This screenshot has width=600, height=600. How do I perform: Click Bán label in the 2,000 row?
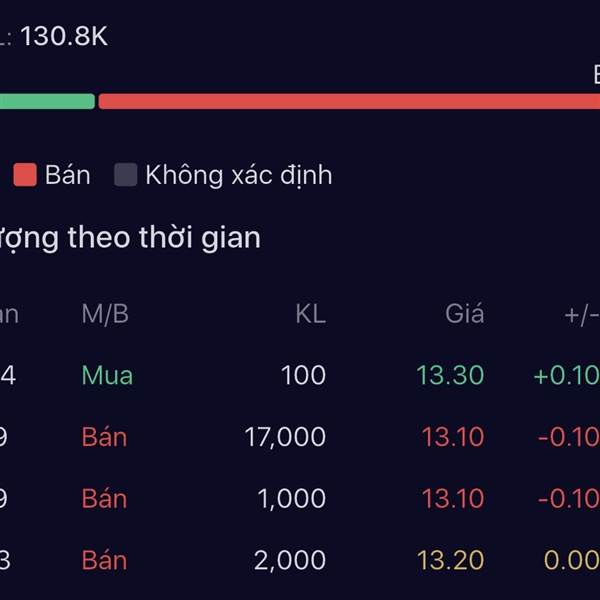pos(104,561)
